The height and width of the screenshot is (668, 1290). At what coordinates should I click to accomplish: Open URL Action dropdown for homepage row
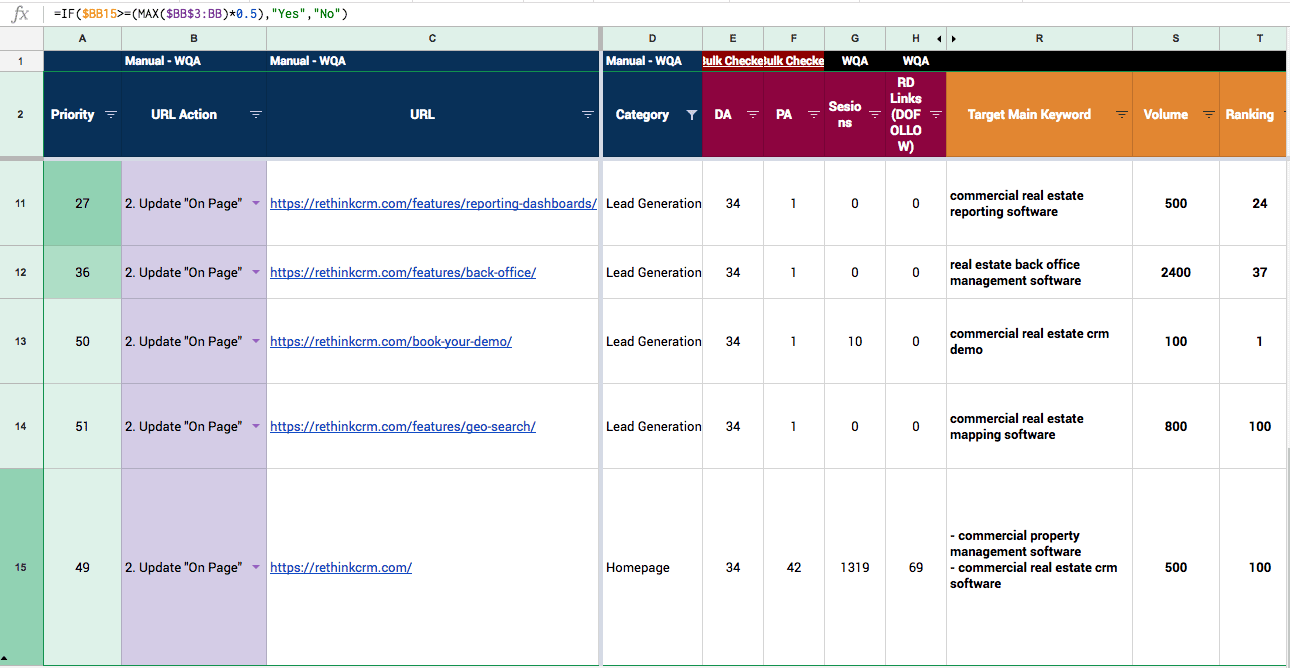(256, 567)
